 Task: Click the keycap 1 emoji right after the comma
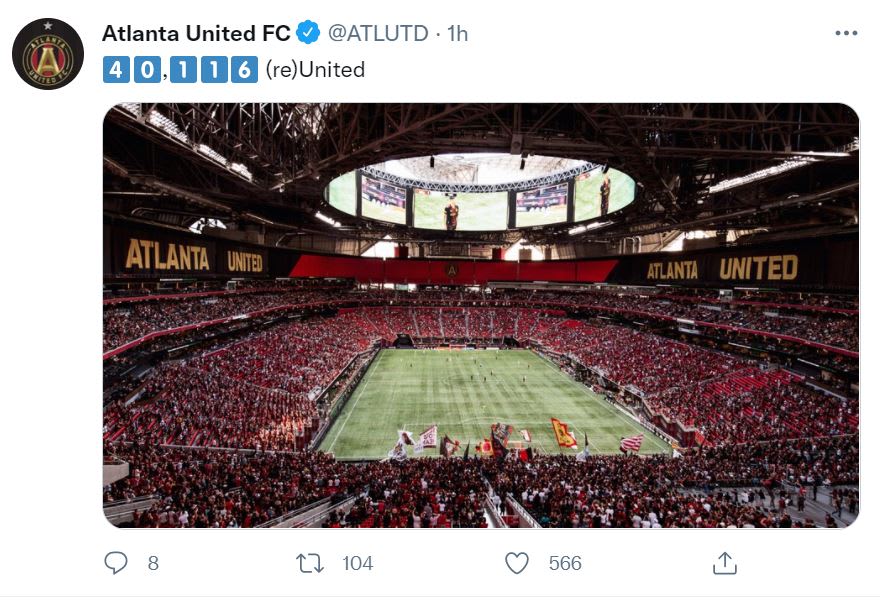click(183, 70)
